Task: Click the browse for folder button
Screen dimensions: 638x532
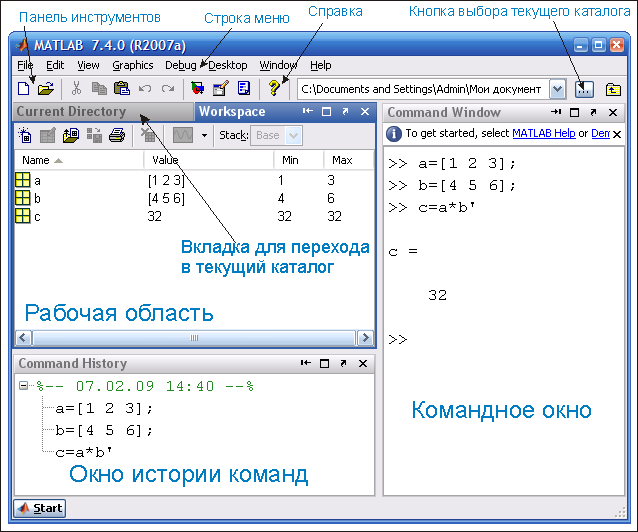Action: (x=584, y=89)
